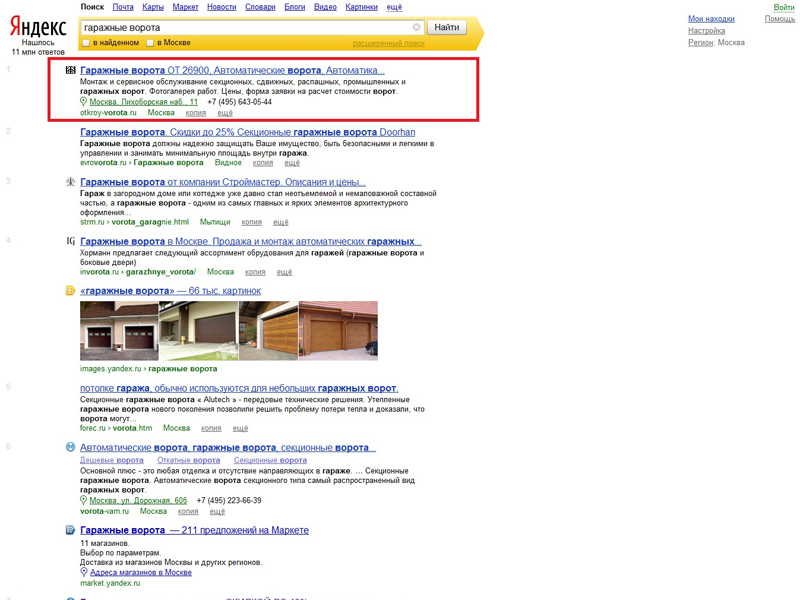This screenshot has height=600, width=800.
Task: Open second thumbnail with dark brown garage door
Action: [198, 331]
